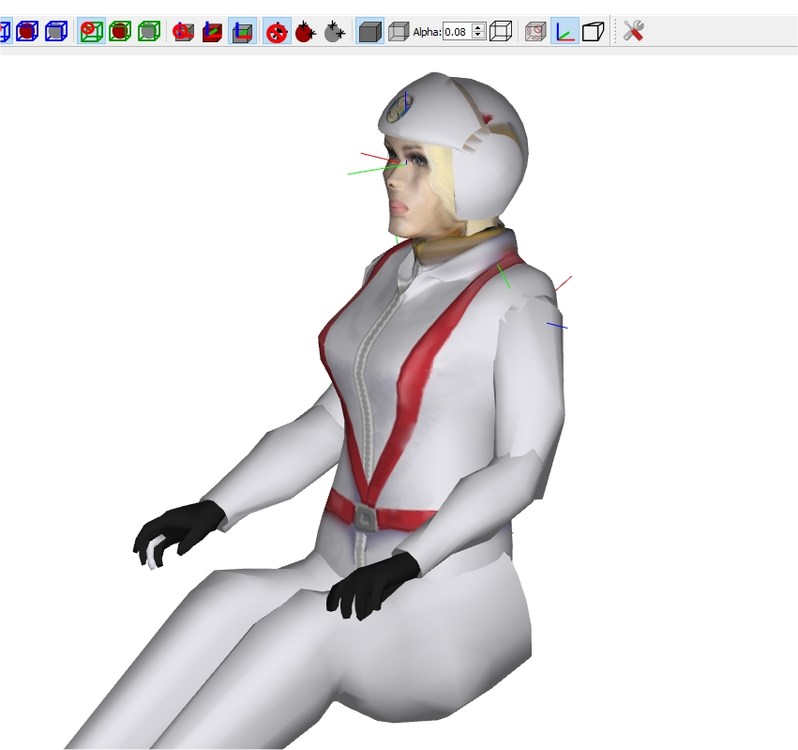Open the wrench and screwdriver settings tool
This screenshot has width=798, height=750.
pyautogui.click(x=633, y=32)
